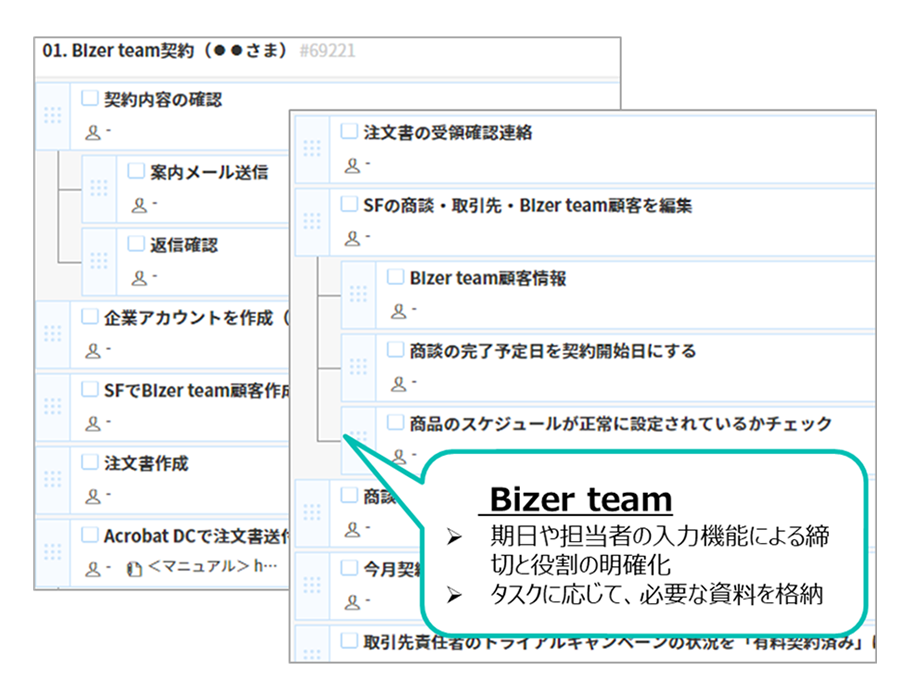Click assignee icon under 案内メール送信
This screenshot has height=700, width=910.
coord(139,205)
